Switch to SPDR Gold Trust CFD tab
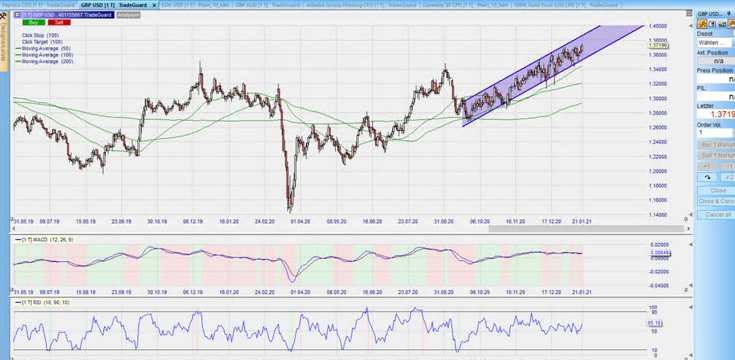Image resolution: width=735 pixels, height=360 pixels. tap(567, 5)
